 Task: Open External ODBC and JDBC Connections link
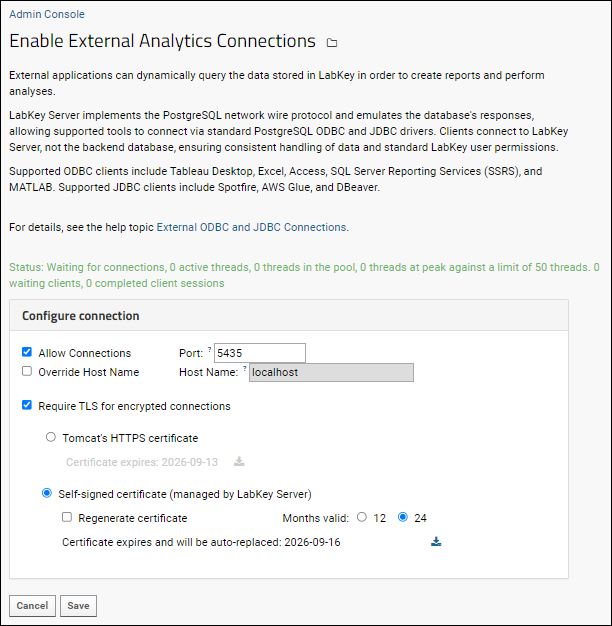coord(252,227)
